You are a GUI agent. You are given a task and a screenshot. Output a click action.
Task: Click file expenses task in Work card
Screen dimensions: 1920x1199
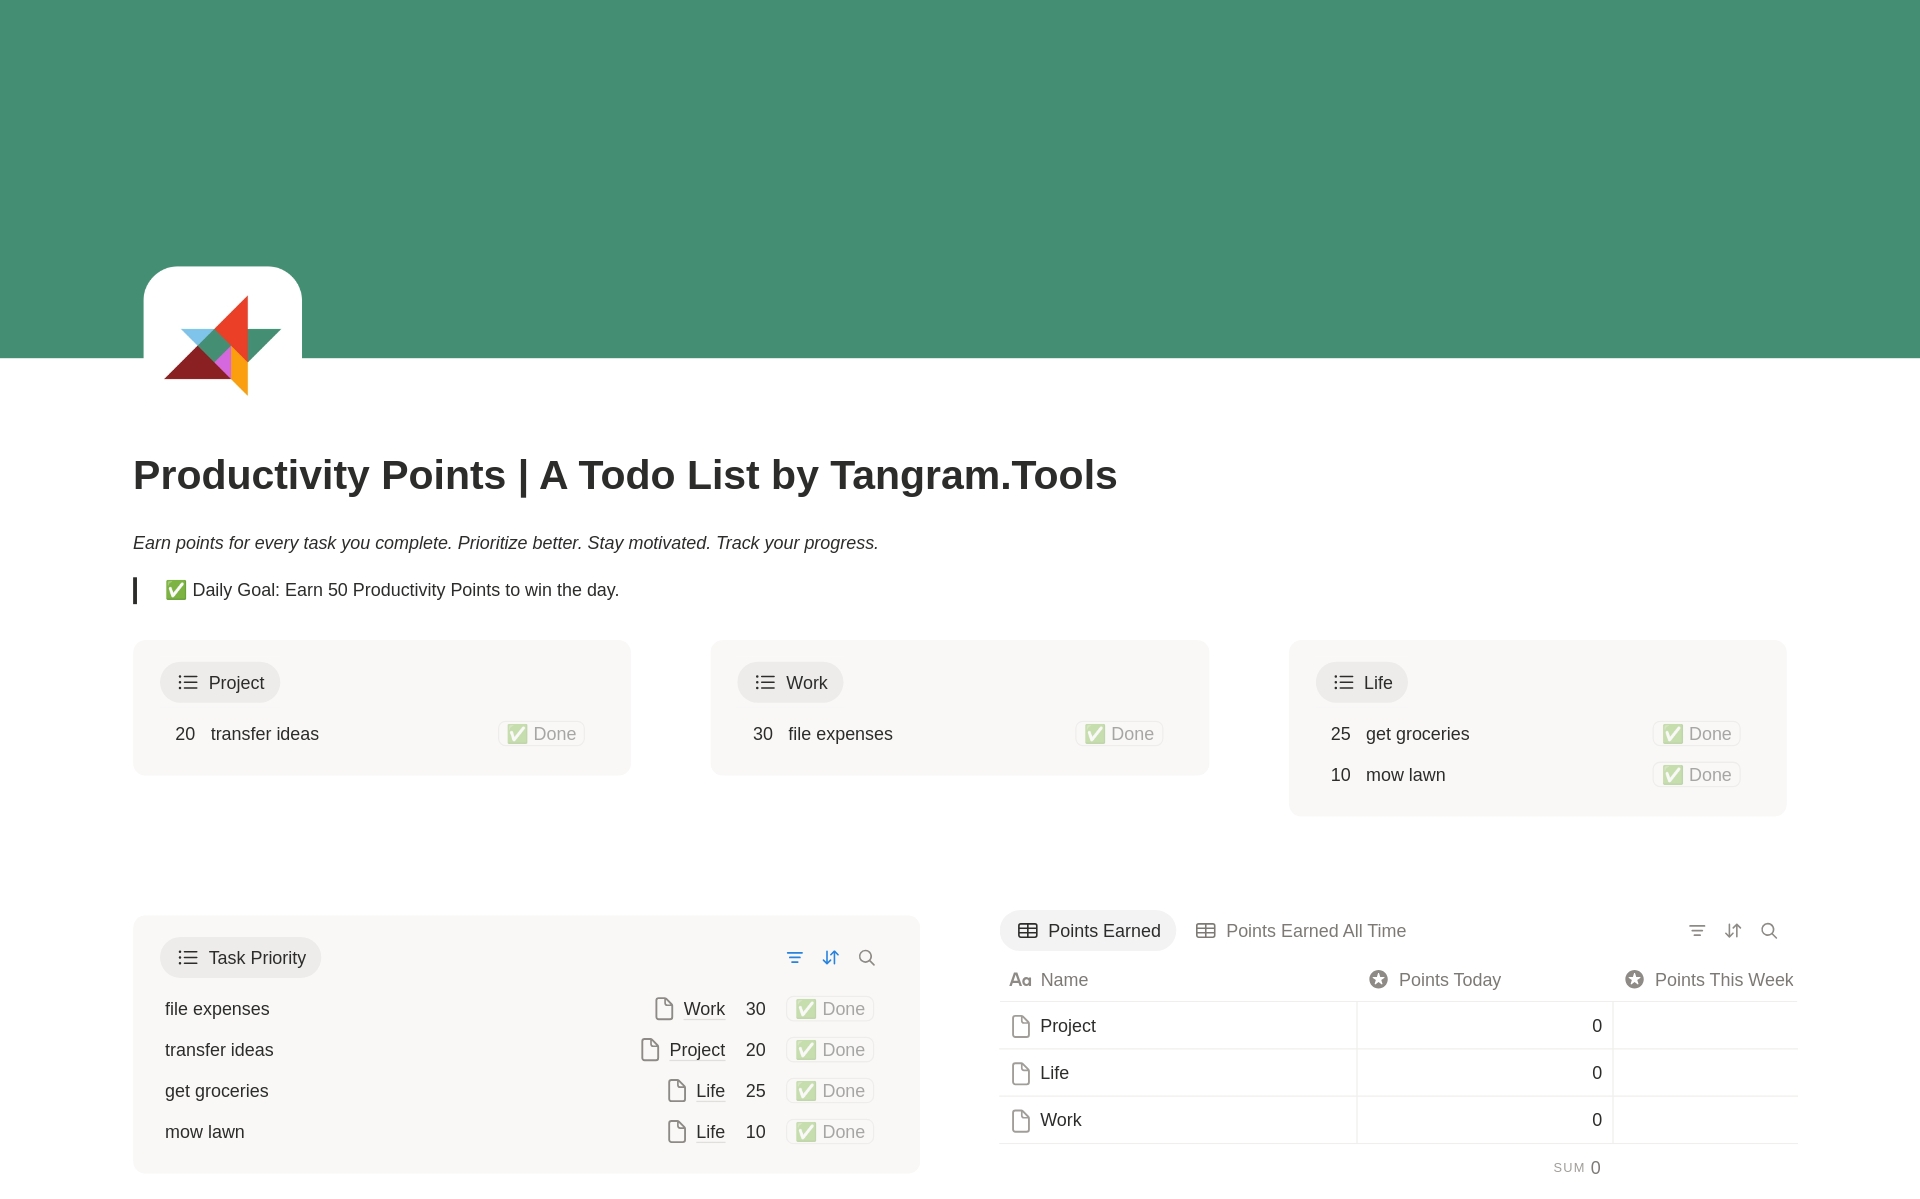(x=840, y=734)
